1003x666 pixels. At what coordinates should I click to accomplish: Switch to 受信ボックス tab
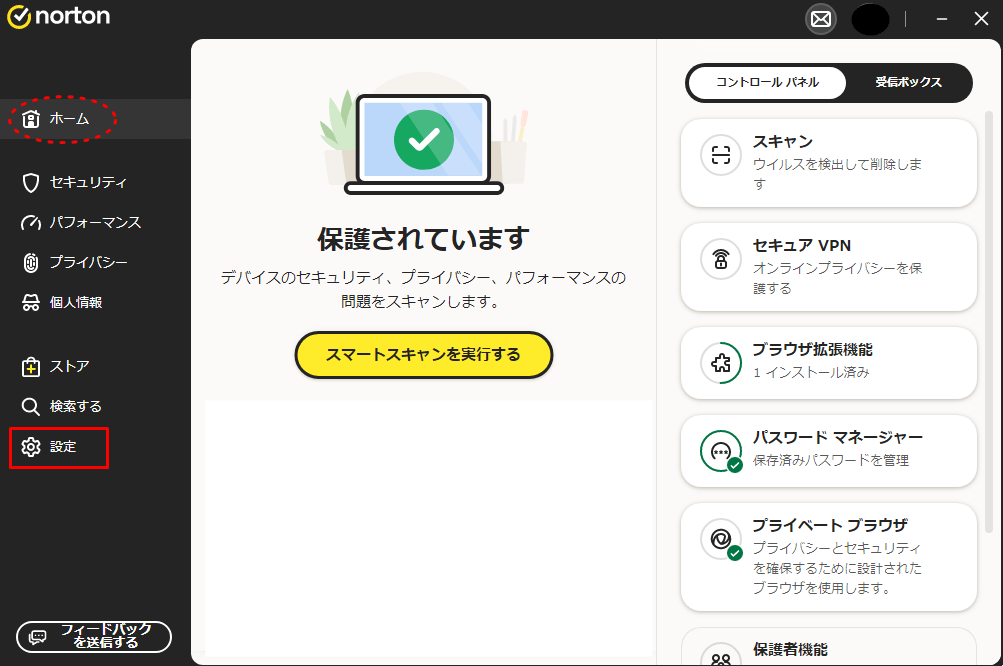[x=908, y=83]
